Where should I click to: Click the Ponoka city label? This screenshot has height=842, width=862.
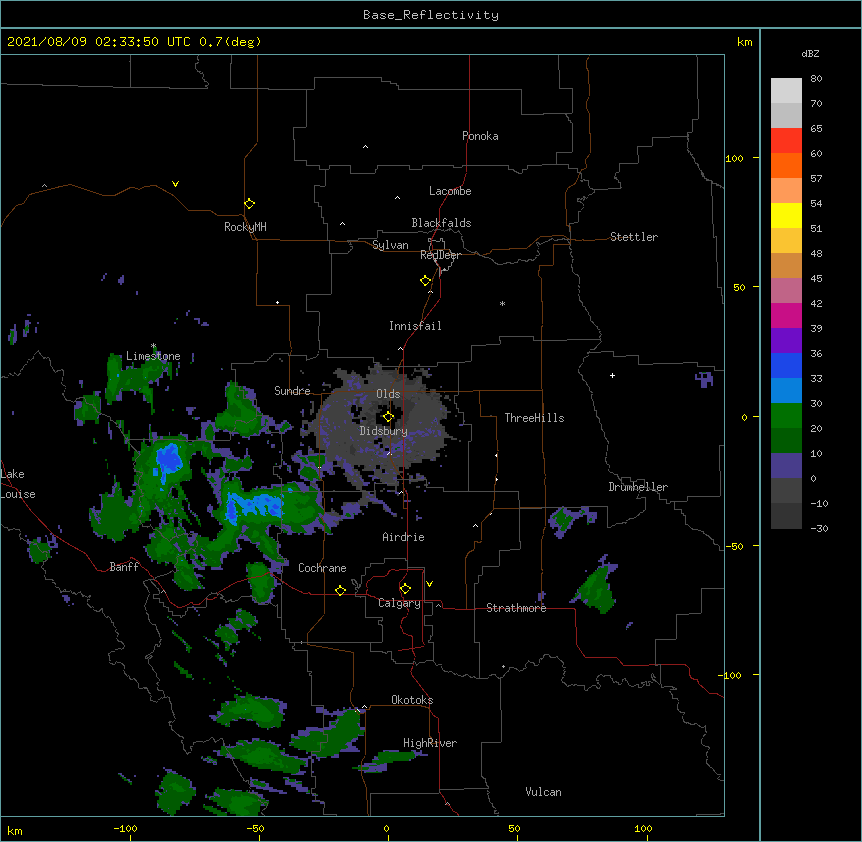pos(480,136)
